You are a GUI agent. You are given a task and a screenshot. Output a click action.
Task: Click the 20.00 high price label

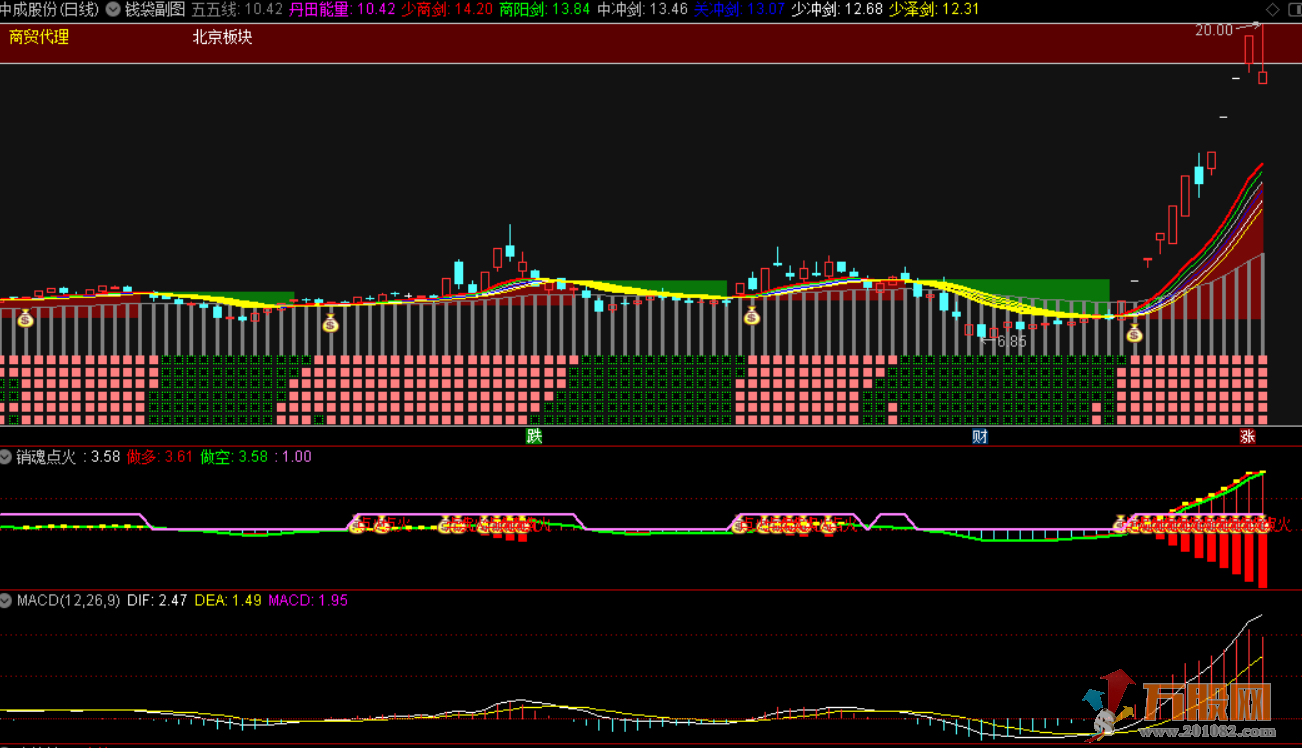coord(1214,30)
